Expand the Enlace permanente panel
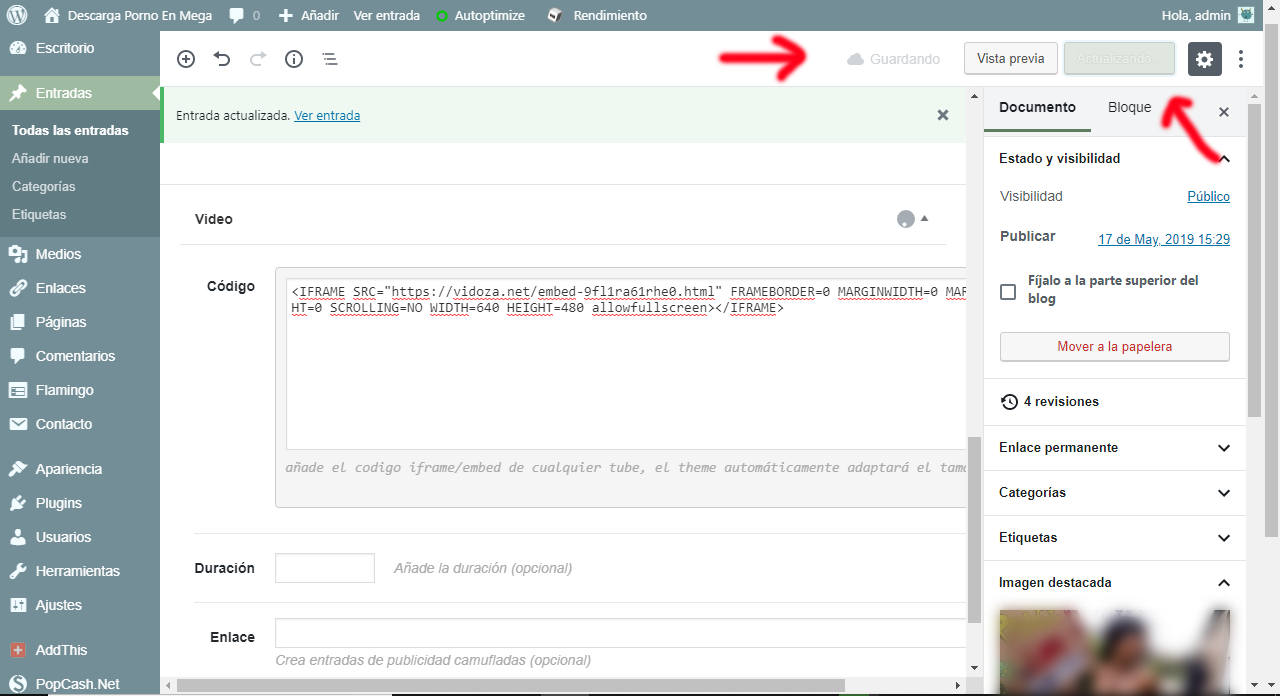 pos(1115,448)
